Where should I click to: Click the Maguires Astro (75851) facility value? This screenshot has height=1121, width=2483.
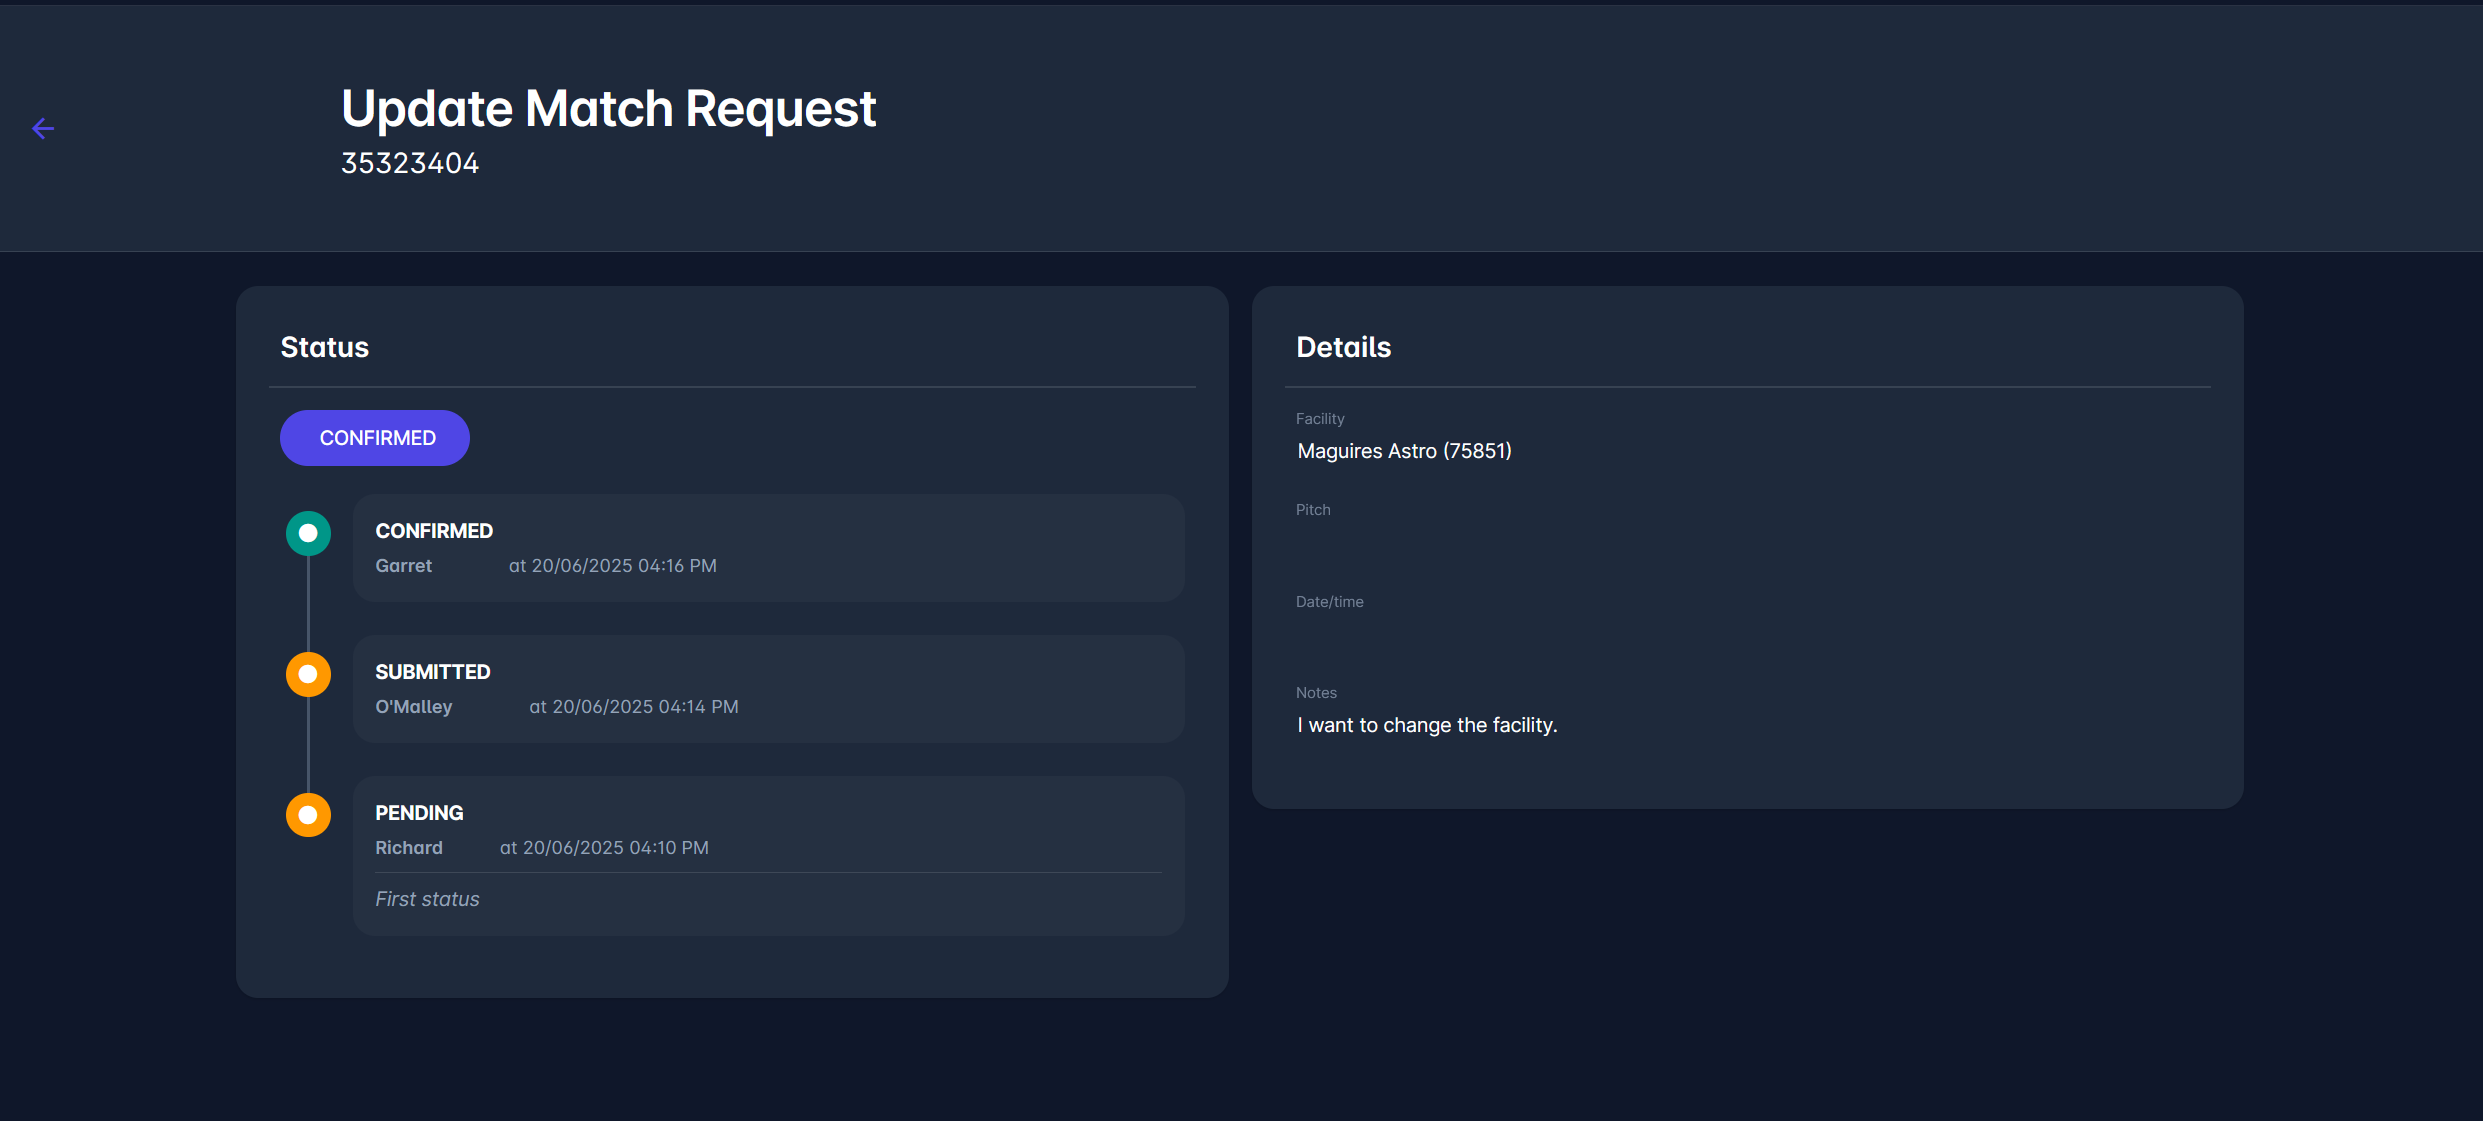point(1404,451)
